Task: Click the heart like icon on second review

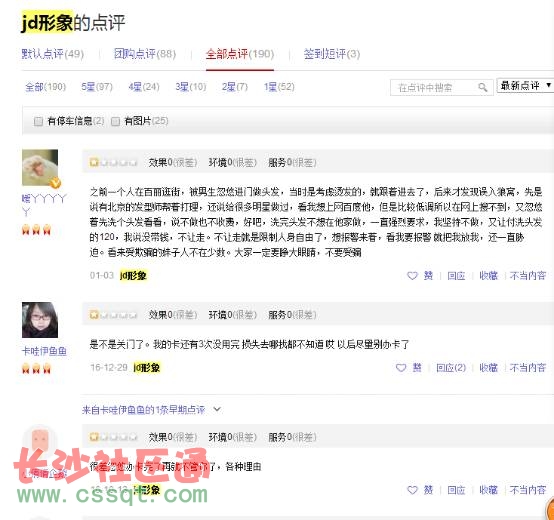Action: tap(401, 368)
